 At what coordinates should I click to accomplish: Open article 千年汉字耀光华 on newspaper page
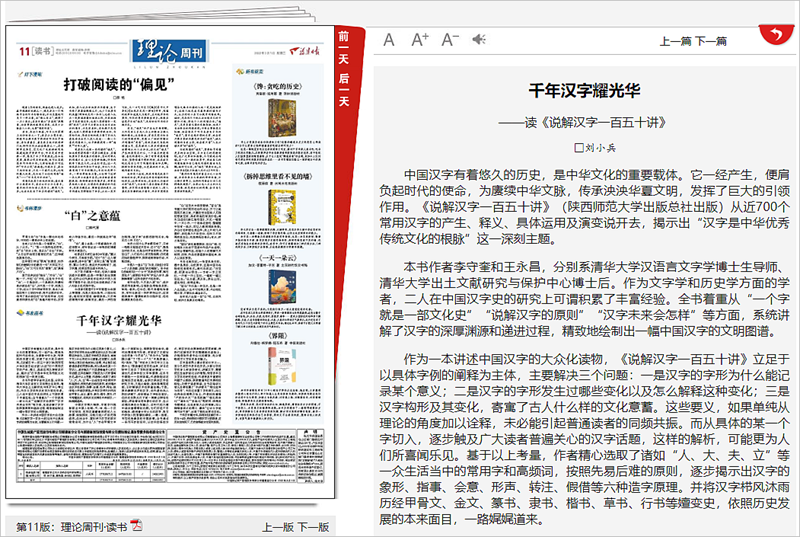pyautogui.click(x=119, y=321)
